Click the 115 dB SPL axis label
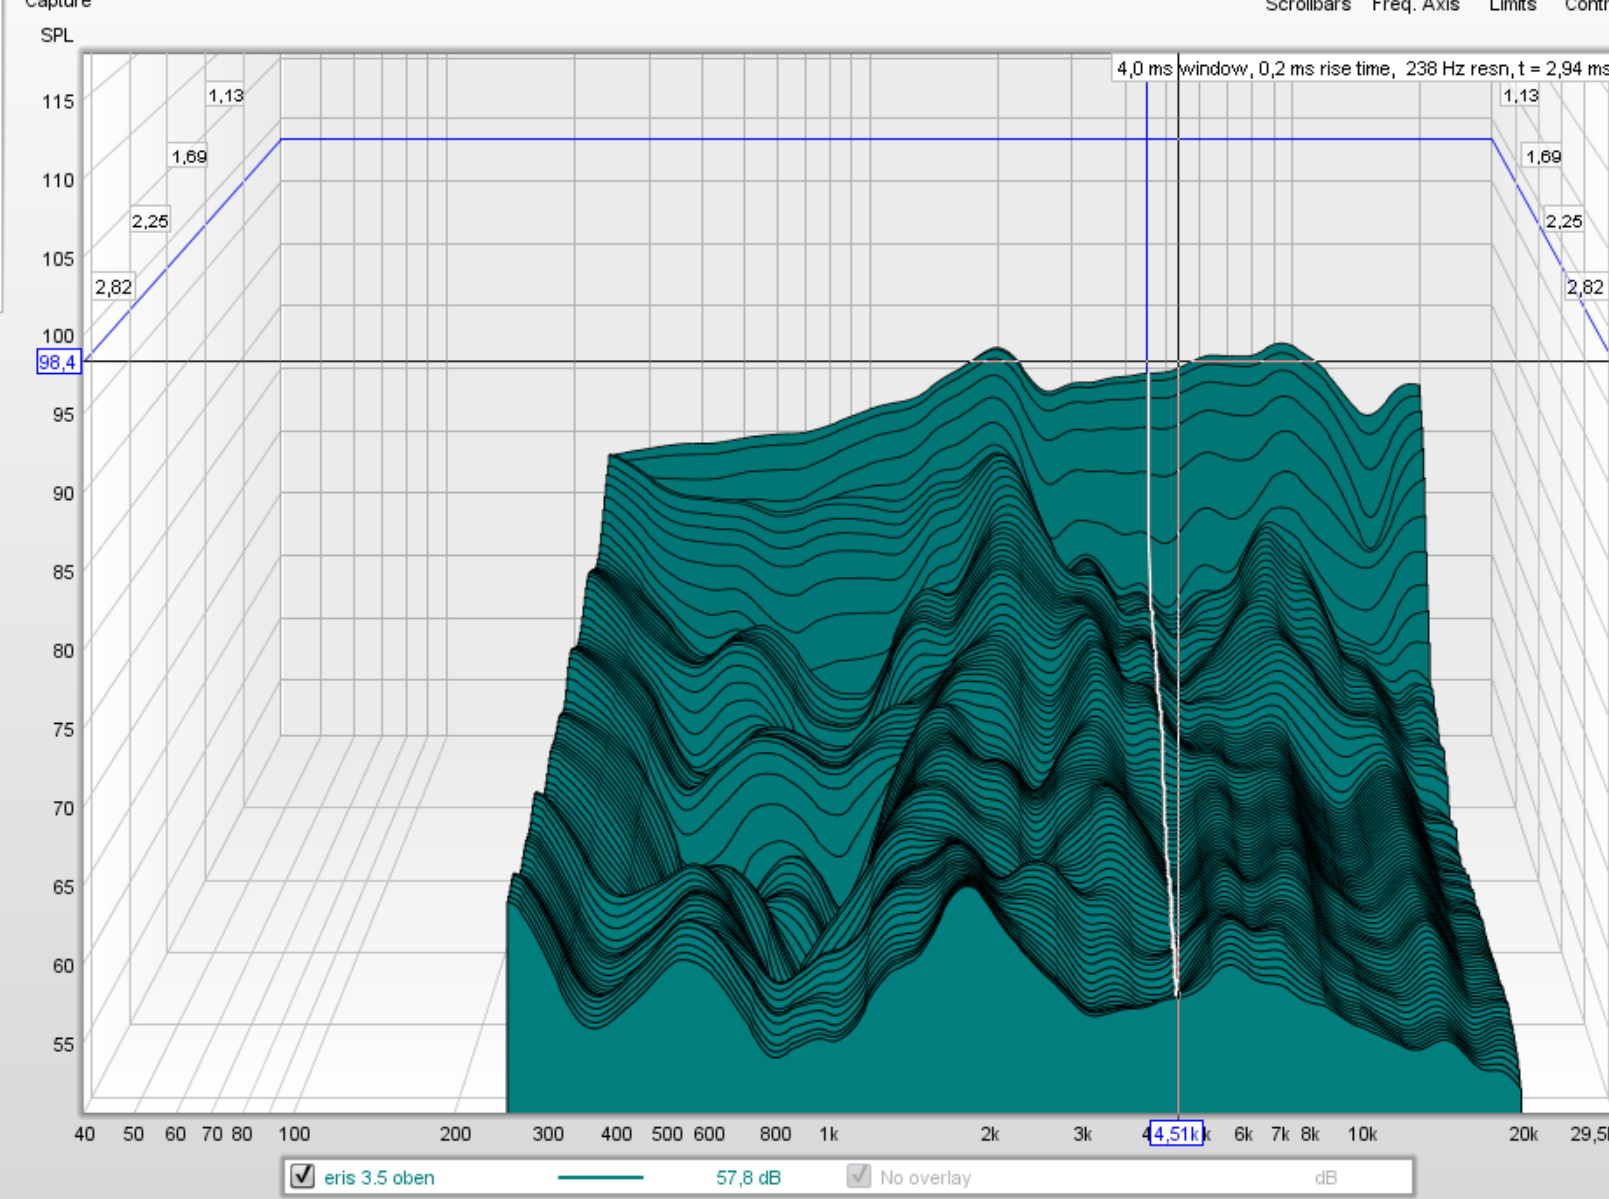Image resolution: width=1609 pixels, height=1199 pixels. tap(58, 101)
